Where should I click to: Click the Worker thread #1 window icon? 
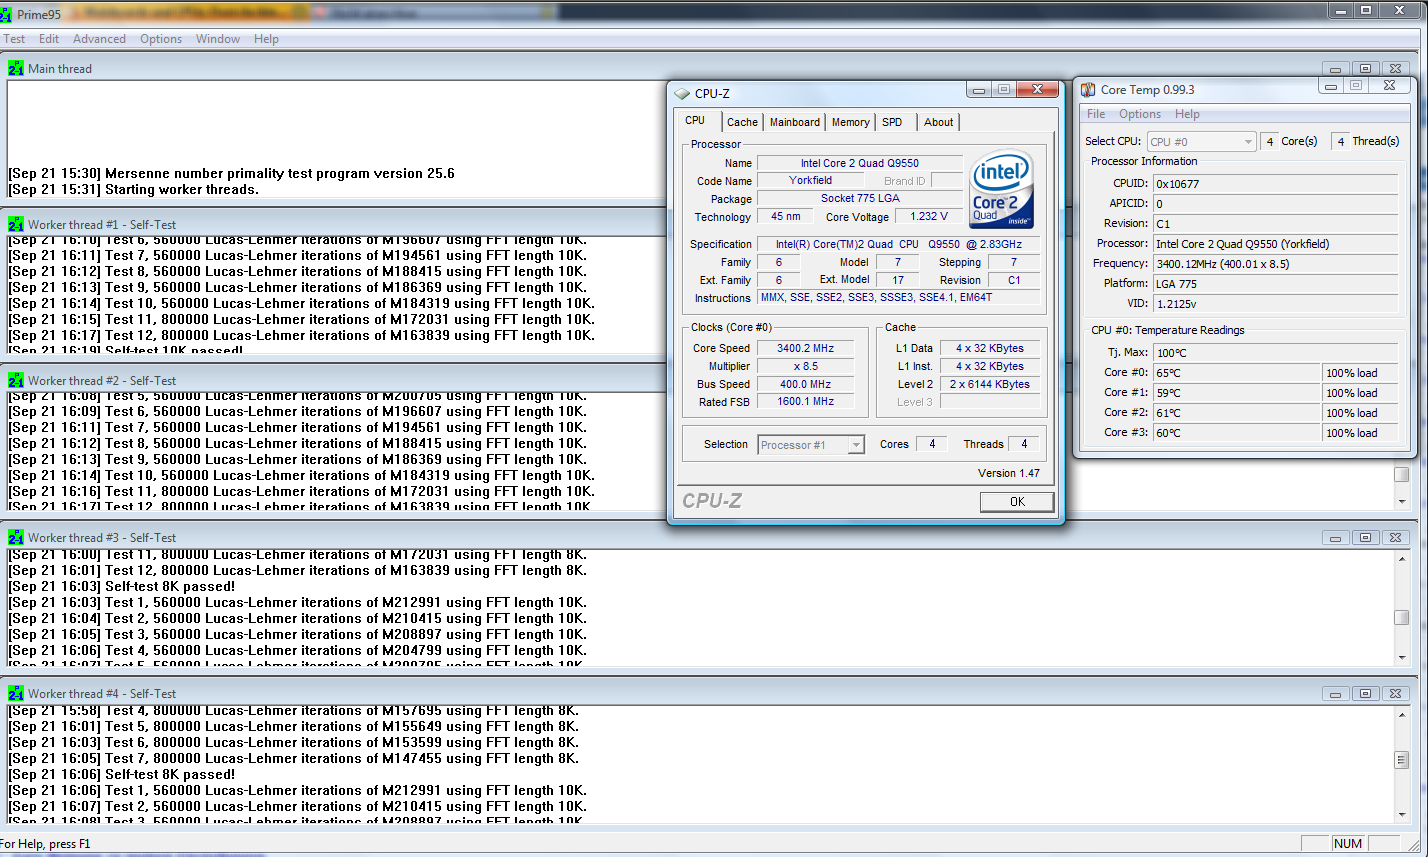coord(15,224)
